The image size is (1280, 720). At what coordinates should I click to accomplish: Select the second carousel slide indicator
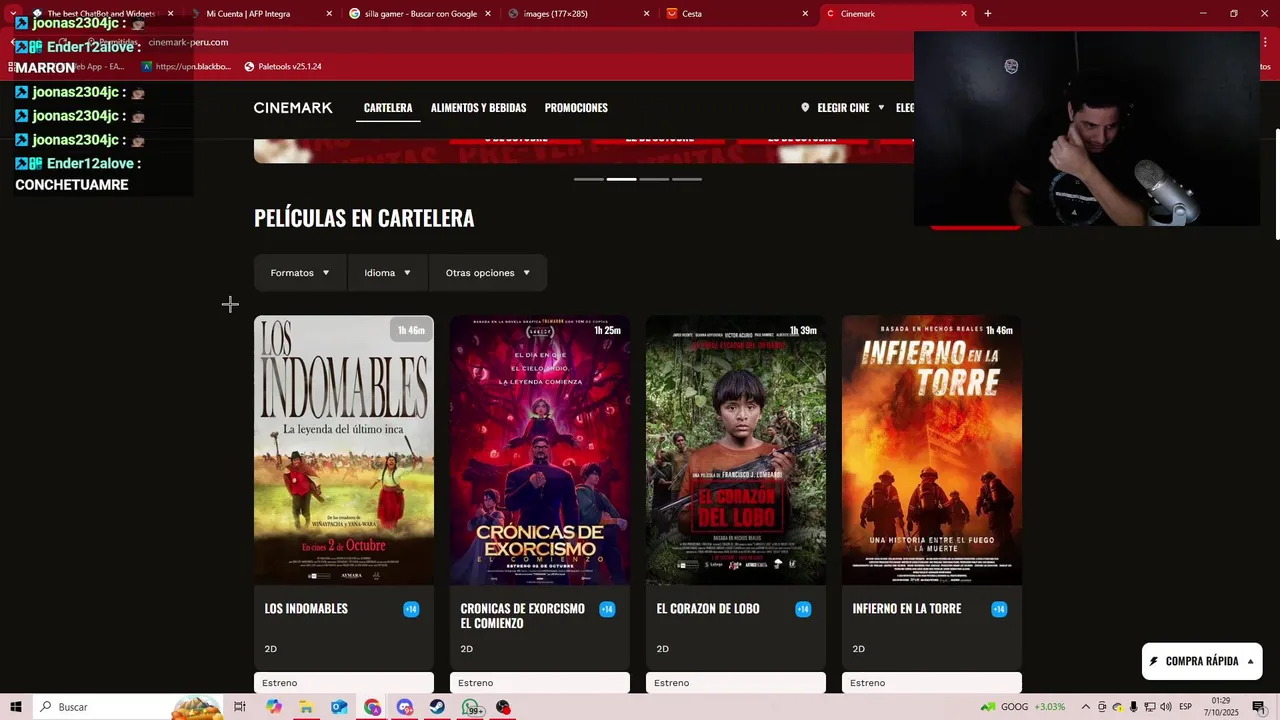(x=622, y=179)
